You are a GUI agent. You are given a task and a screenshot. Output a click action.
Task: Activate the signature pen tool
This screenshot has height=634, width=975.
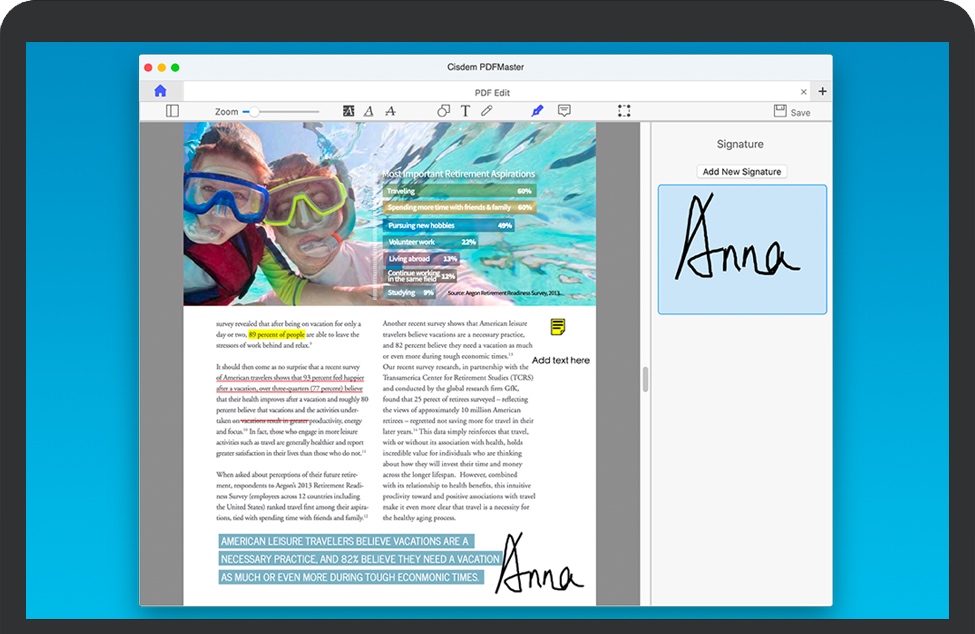[x=537, y=111]
